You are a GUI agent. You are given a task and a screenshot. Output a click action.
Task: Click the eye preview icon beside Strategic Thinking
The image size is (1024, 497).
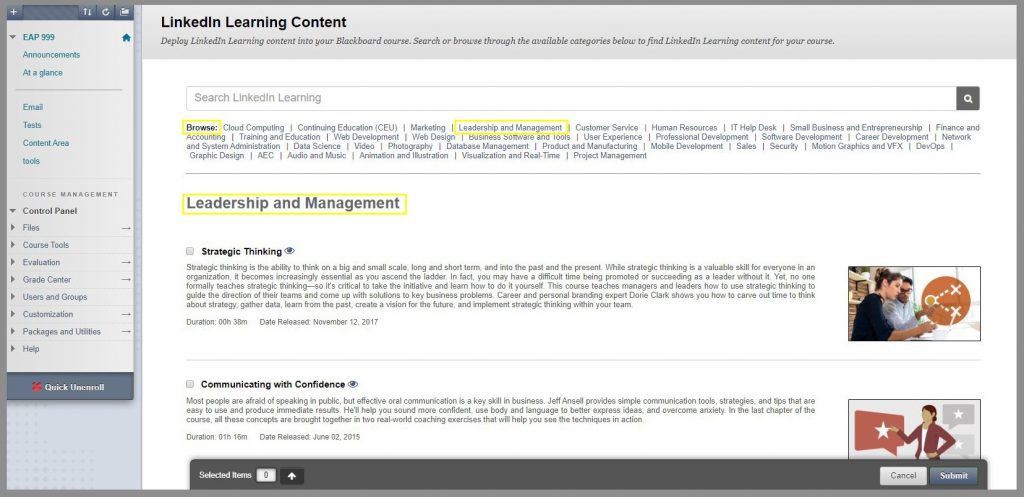(x=290, y=251)
